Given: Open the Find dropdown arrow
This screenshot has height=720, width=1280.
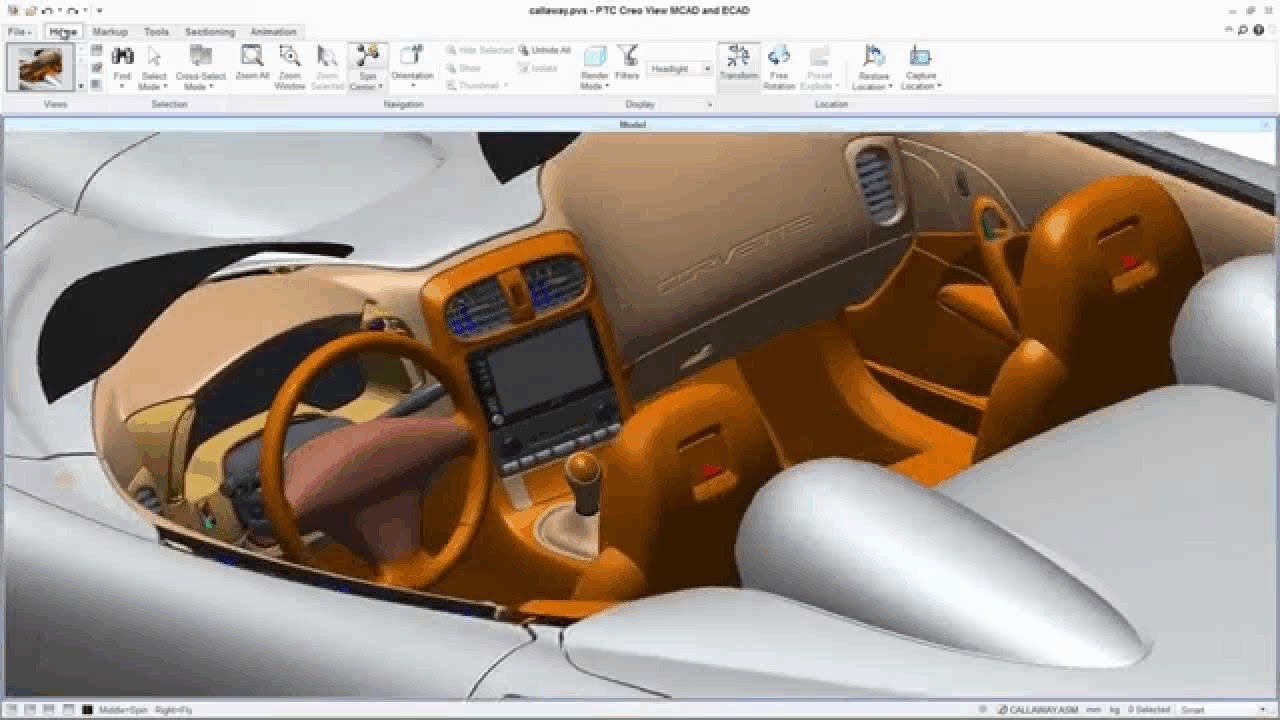Looking at the screenshot, I should [122, 86].
